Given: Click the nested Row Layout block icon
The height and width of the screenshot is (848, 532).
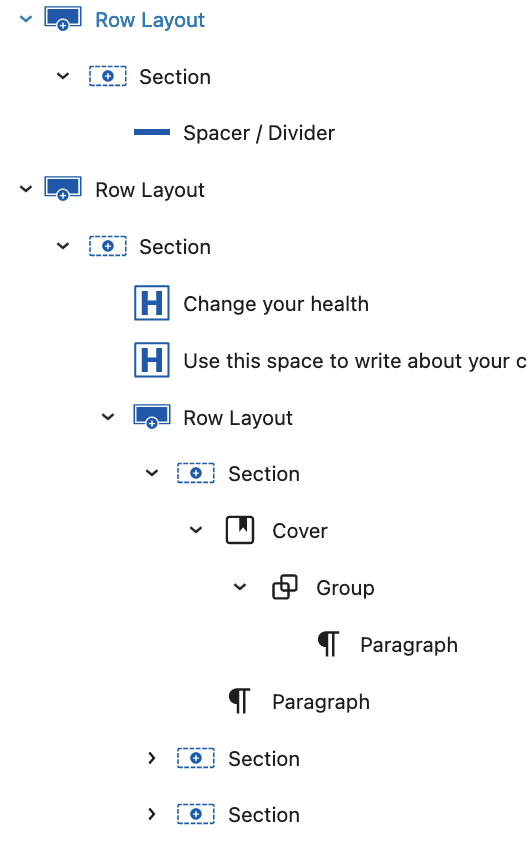Looking at the screenshot, I should click(x=152, y=416).
